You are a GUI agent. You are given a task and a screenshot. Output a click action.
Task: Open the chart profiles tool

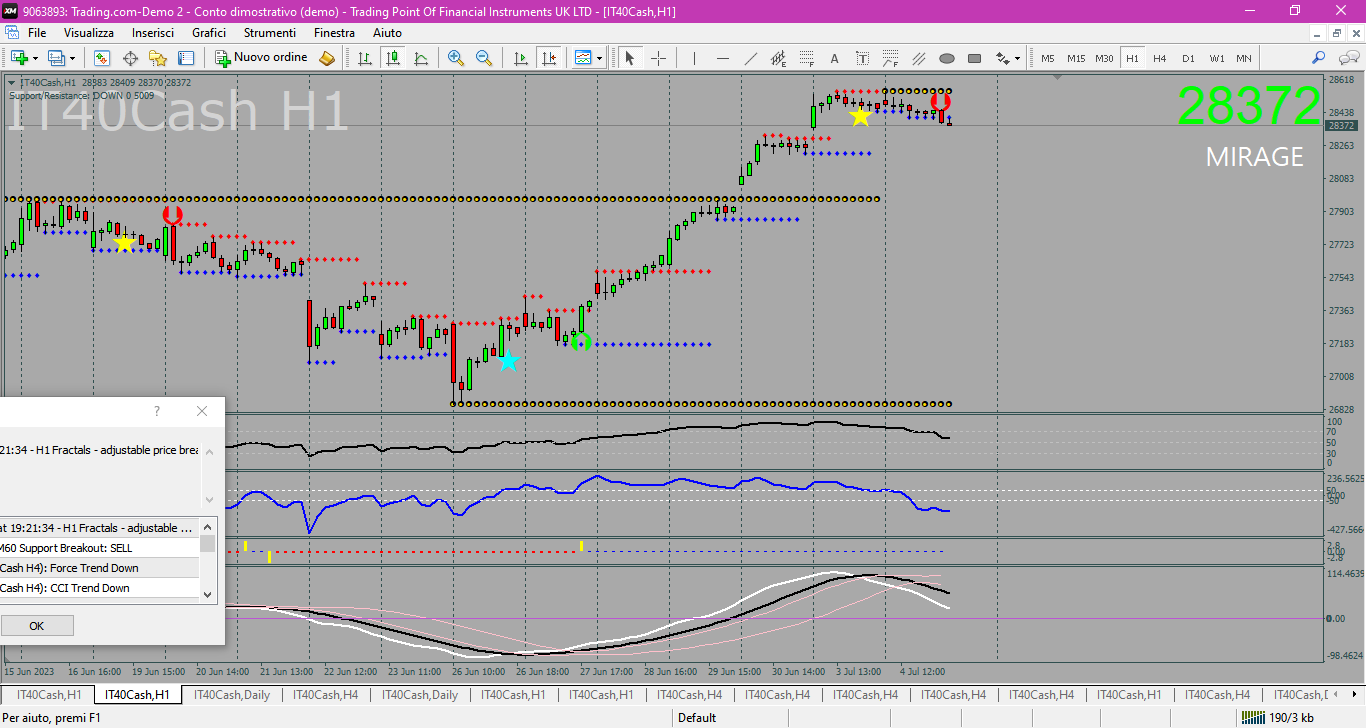tap(57, 58)
